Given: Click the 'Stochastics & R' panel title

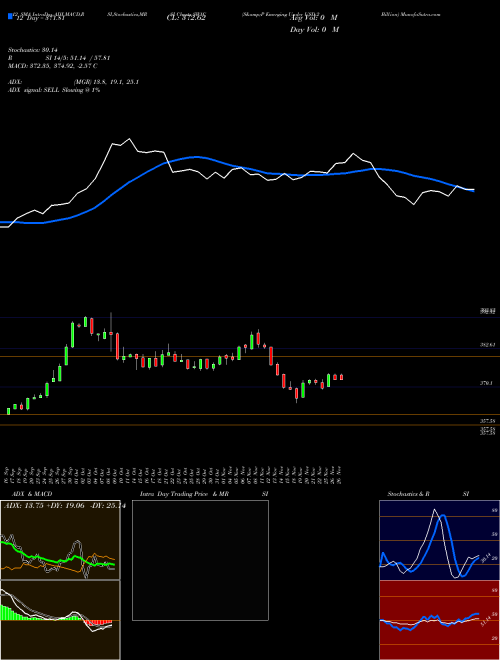Looking at the screenshot, I should tap(409, 494).
